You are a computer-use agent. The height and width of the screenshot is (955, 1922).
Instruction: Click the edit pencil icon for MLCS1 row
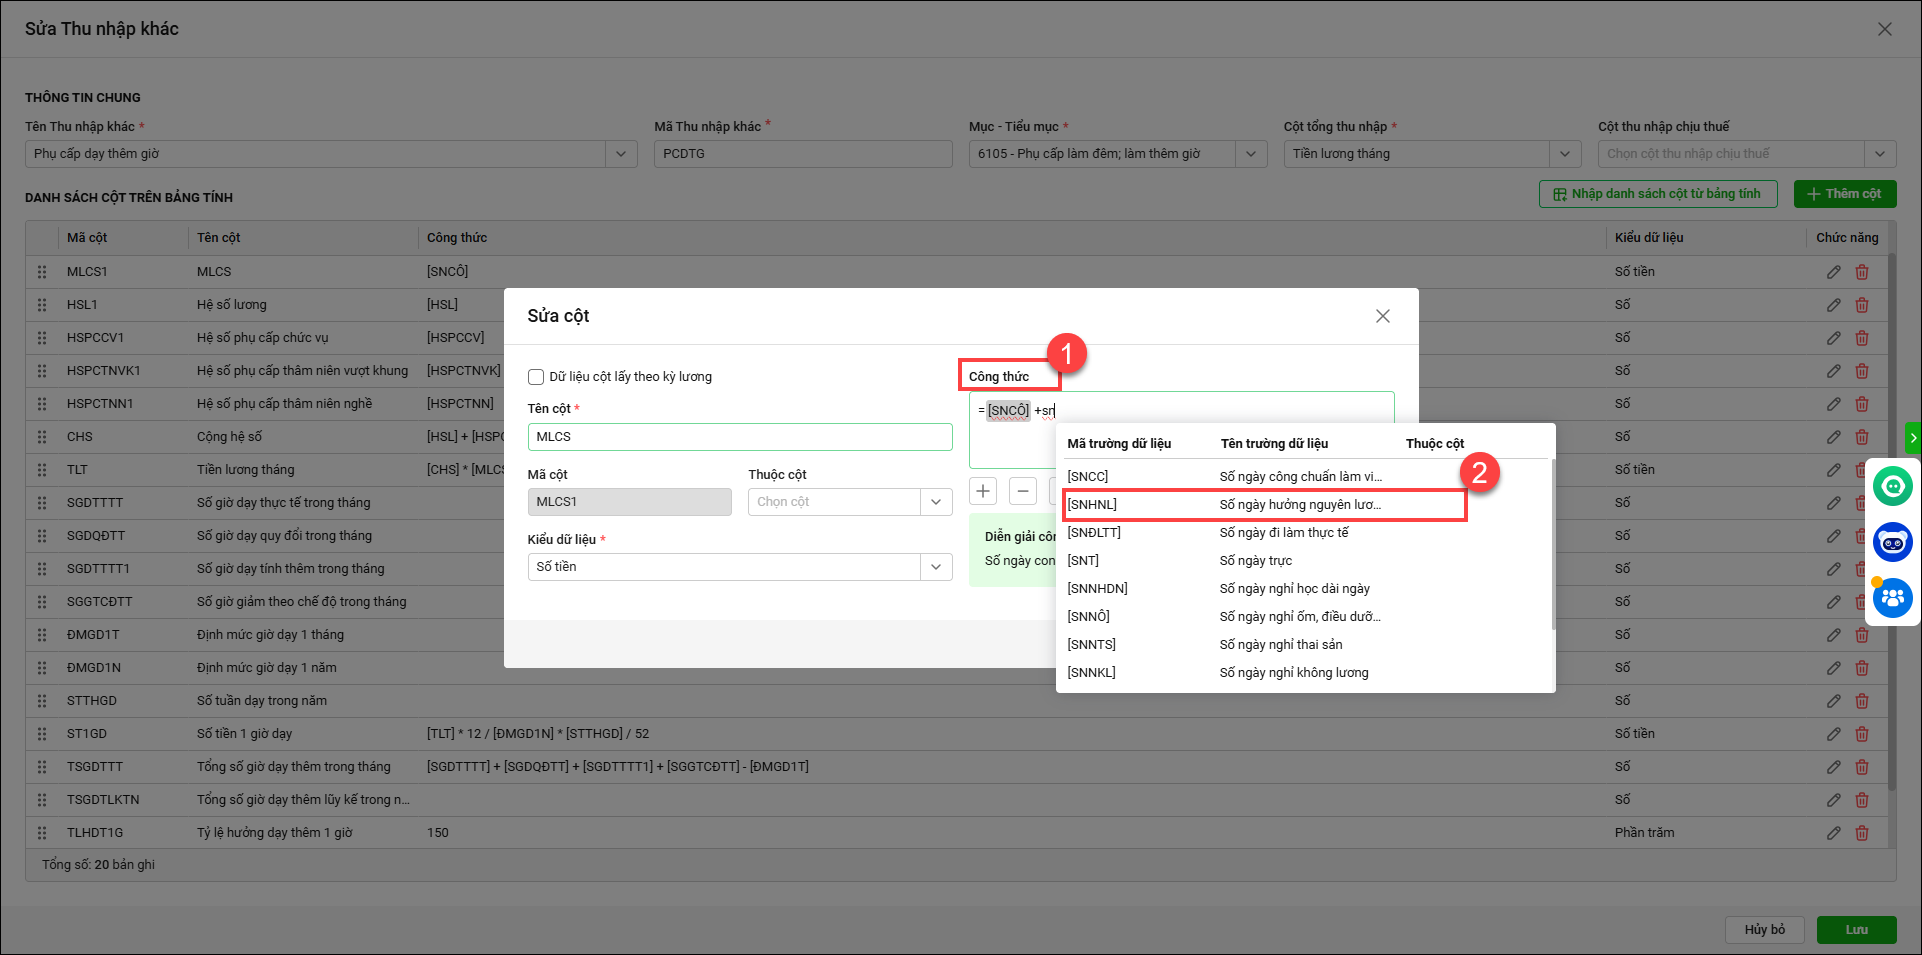(x=1833, y=272)
